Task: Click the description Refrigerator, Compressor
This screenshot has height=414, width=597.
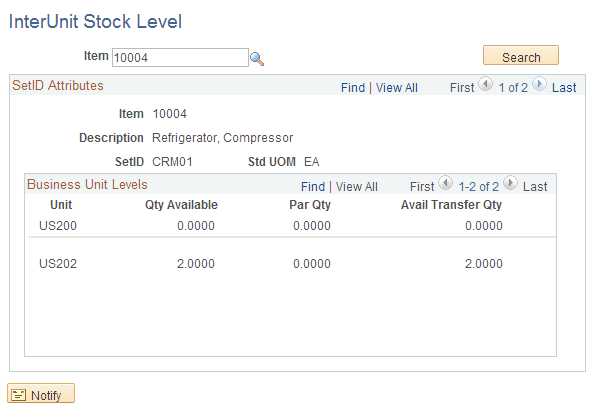Action: [222, 137]
